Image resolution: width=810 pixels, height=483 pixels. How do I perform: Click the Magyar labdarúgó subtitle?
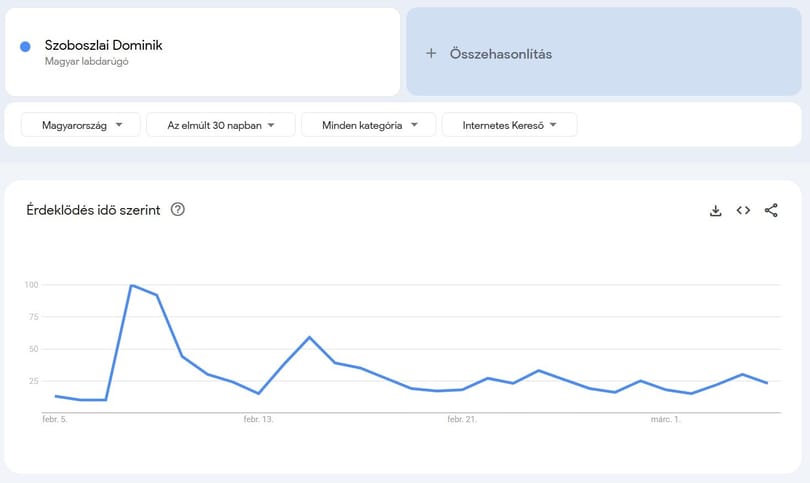tap(86, 61)
